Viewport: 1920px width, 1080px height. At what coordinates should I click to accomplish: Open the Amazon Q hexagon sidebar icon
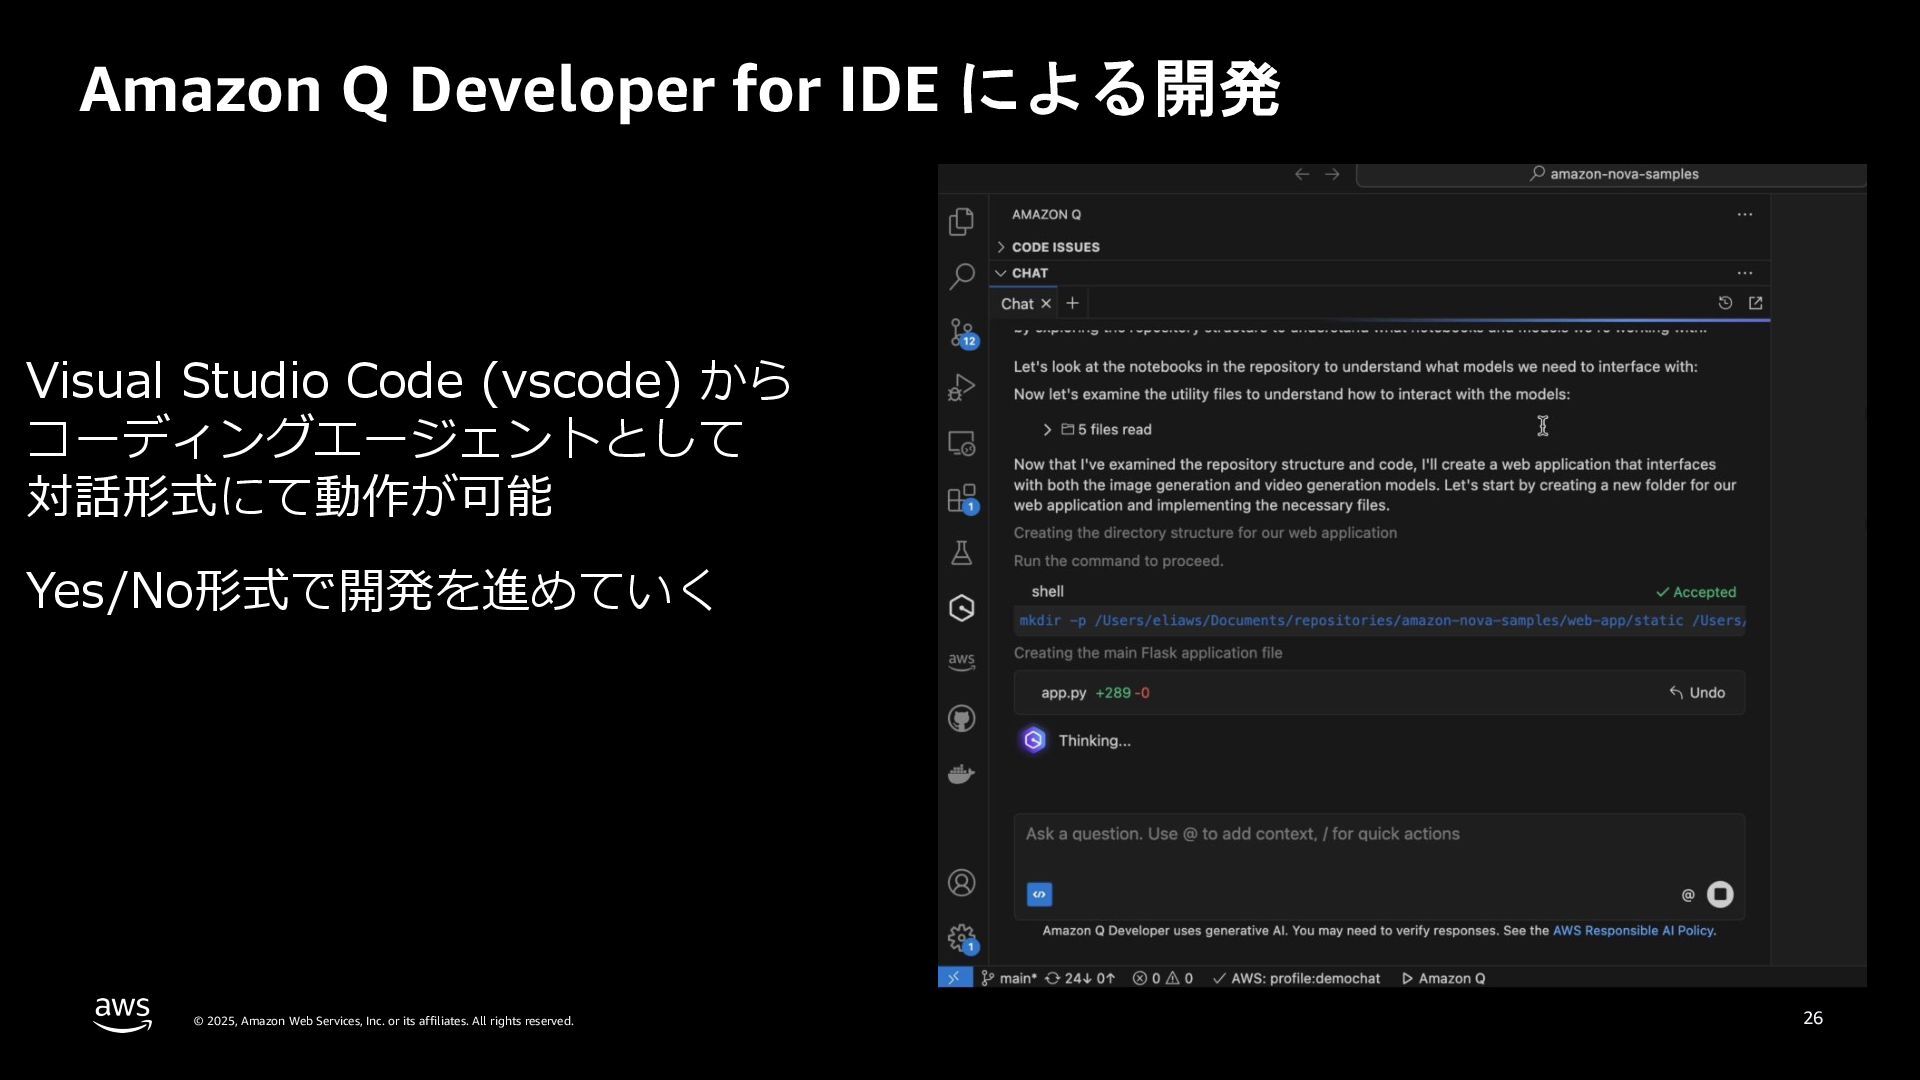click(x=961, y=608)
